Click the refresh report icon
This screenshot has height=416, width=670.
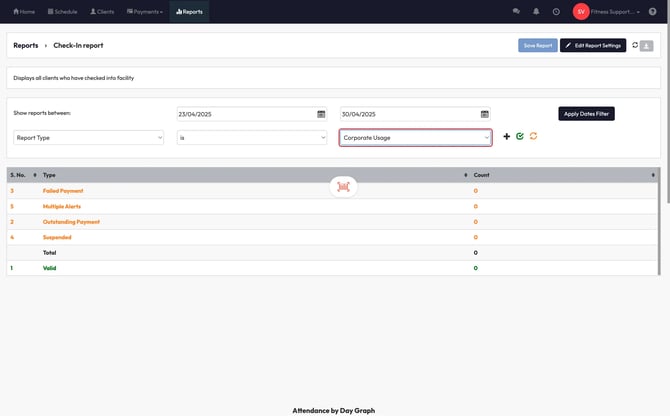click(635, 45)
